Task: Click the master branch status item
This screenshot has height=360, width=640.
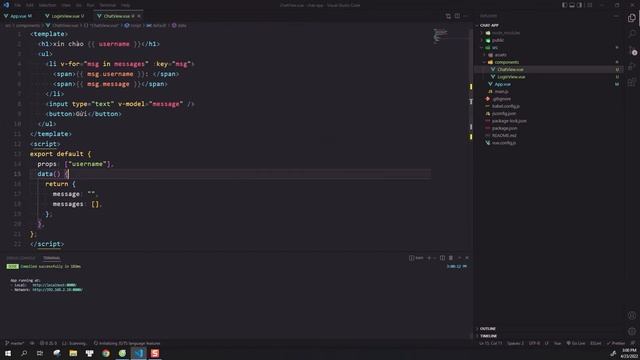Action: (15, 343)
